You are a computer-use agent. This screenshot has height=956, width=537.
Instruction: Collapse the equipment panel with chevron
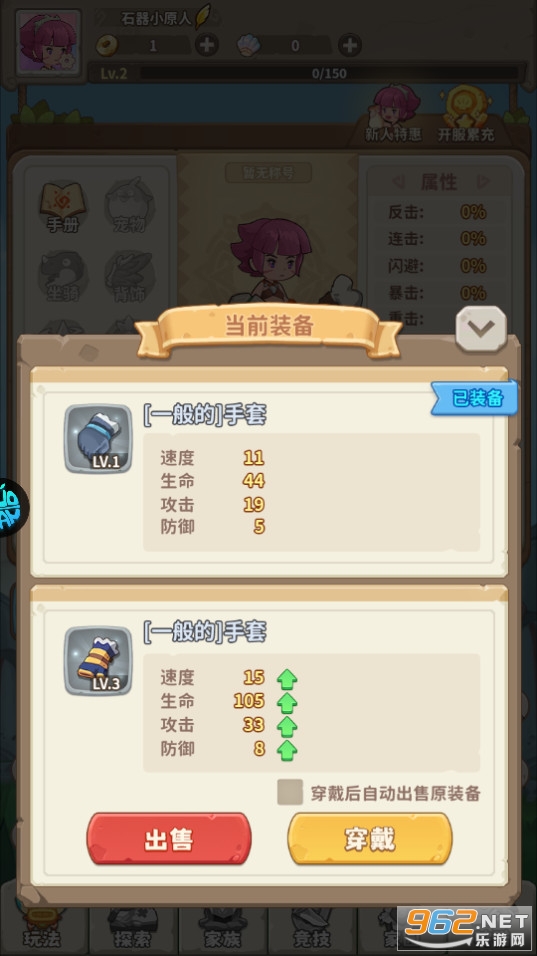(481, 329)
